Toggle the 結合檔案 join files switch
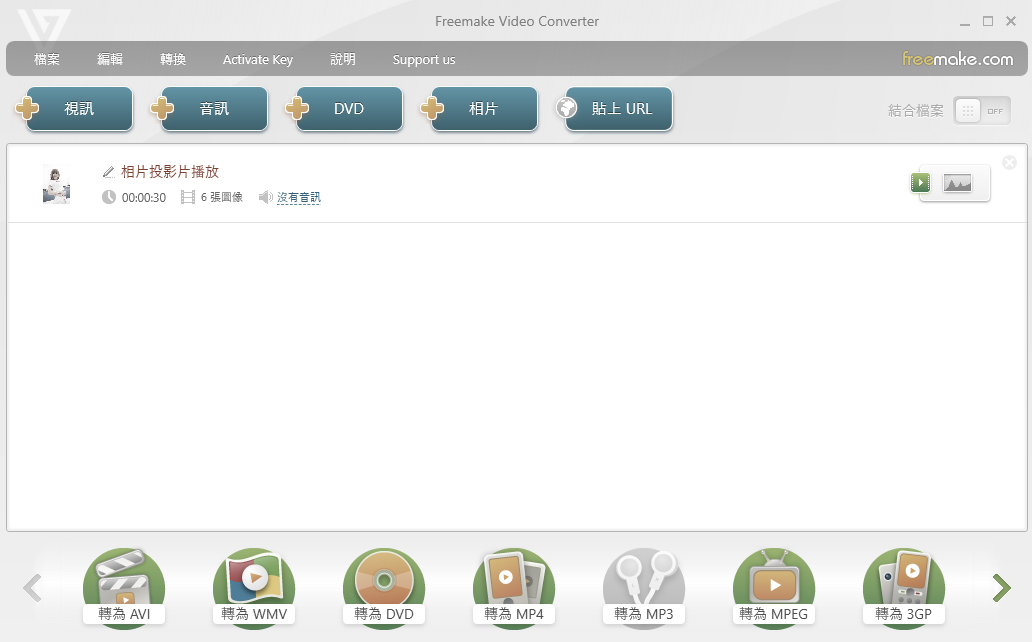This screenshot has width=1032, height=642. [x=981, y=111]
